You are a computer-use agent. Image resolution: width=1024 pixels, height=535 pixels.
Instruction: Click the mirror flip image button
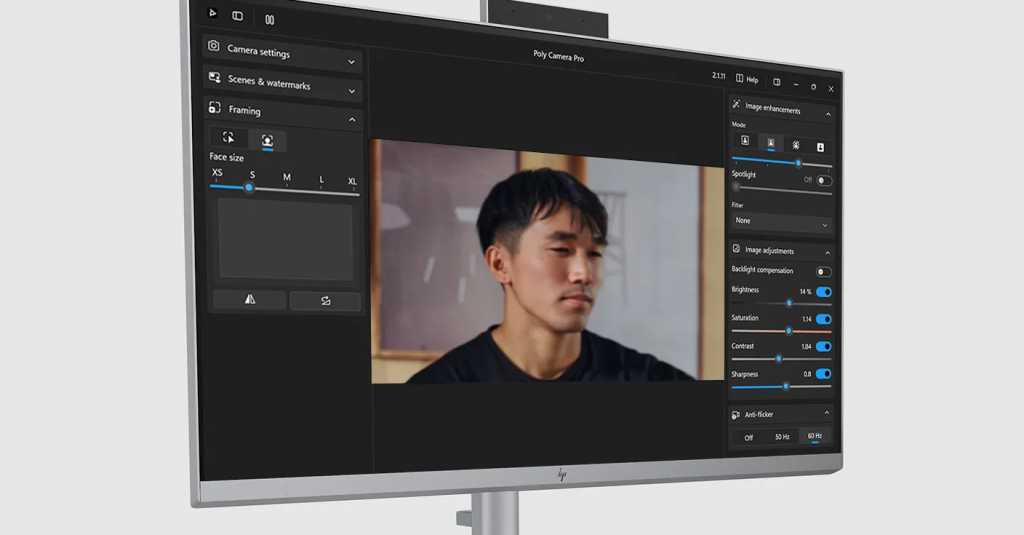coord(249,298)
